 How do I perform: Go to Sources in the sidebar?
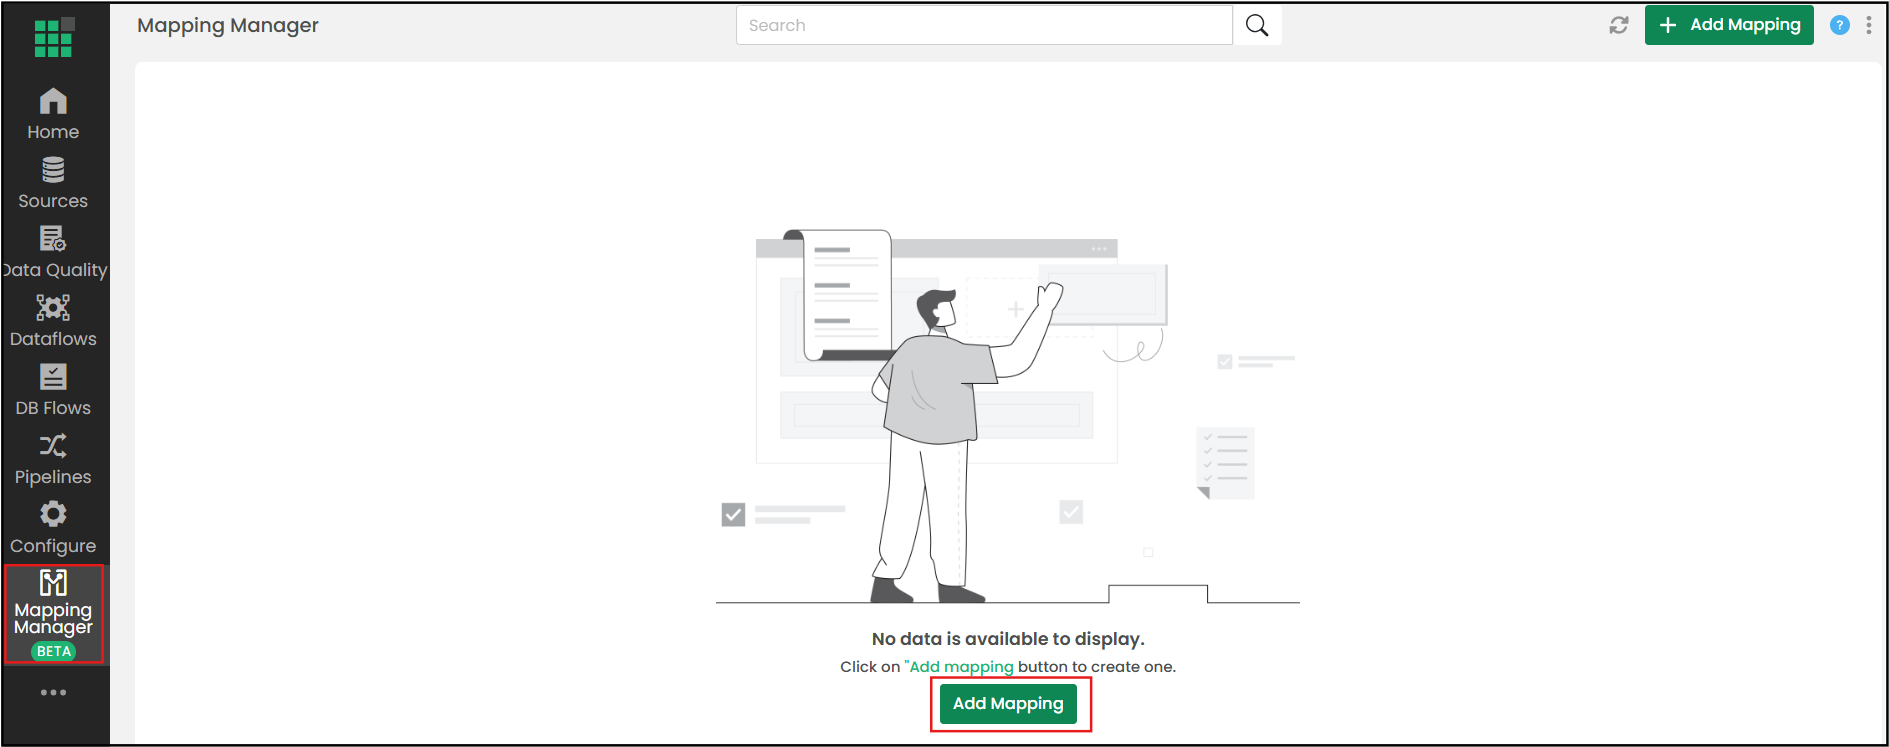pyautogui.click(x=53, y=184)
